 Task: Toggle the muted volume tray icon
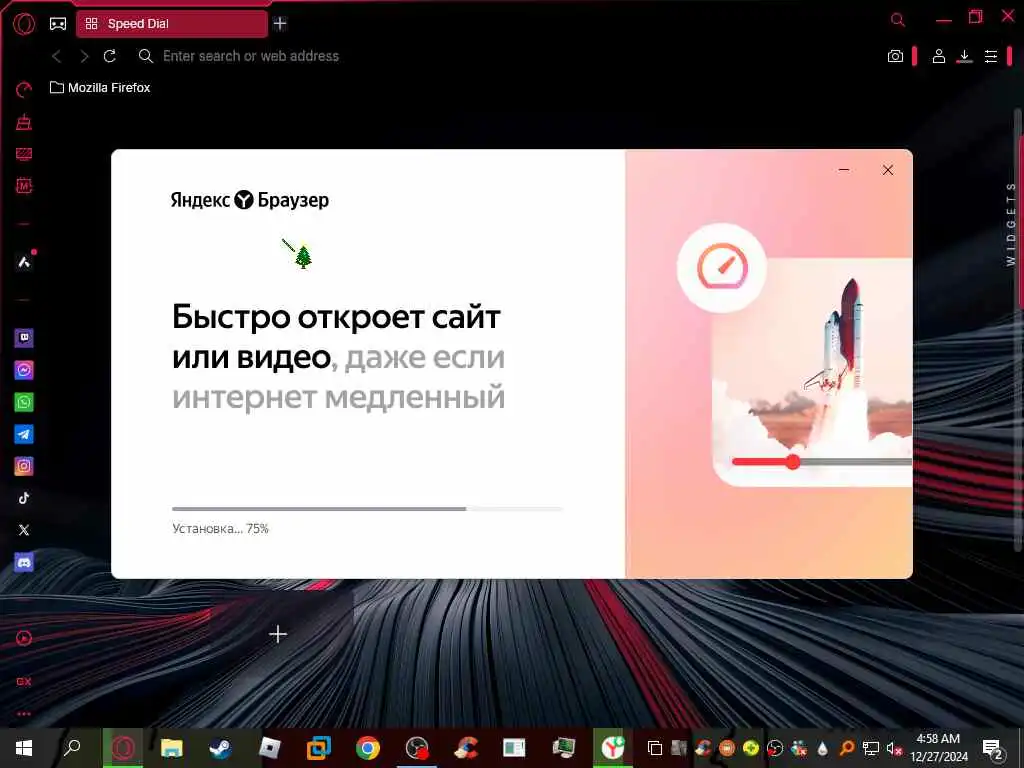point(894,748)
